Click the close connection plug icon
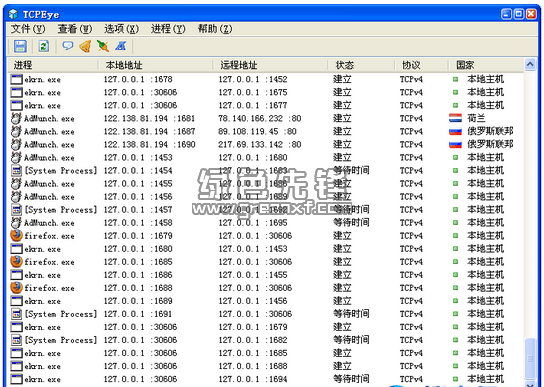The image size is (544, 387). pyautogui.click(x=103, y=46)
